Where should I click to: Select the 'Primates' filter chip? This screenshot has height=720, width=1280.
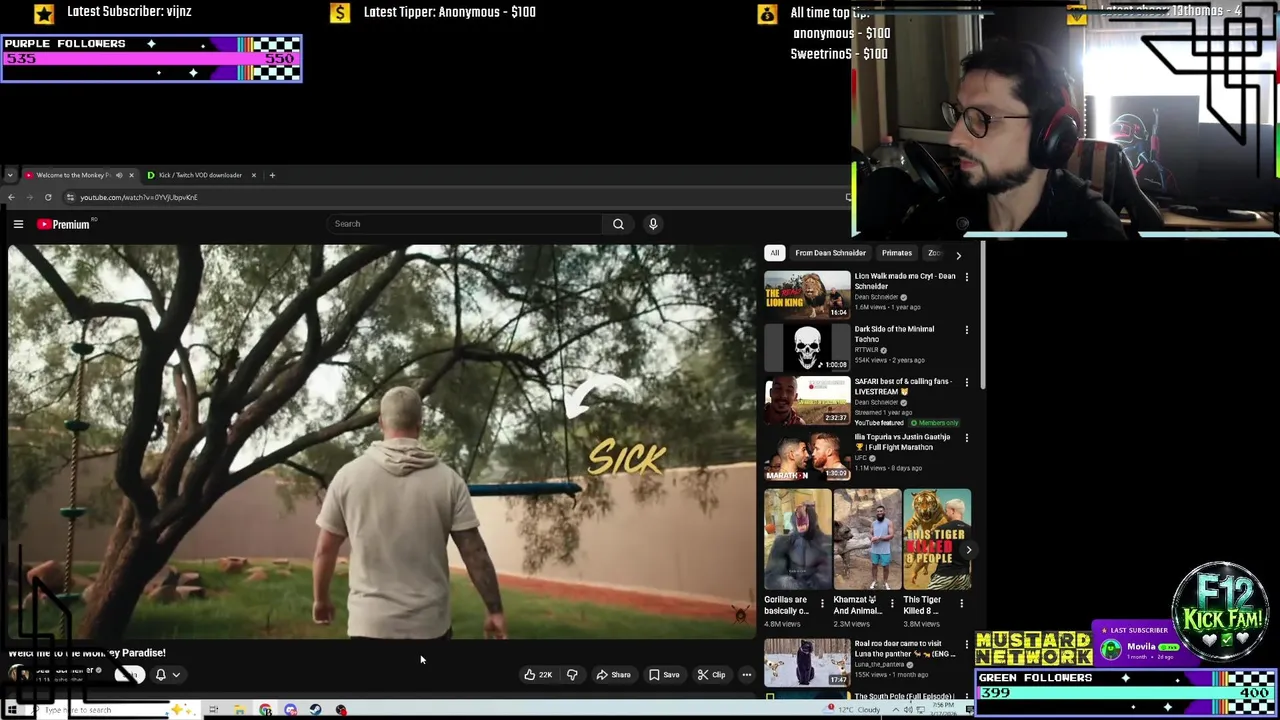tap(897, 253)
